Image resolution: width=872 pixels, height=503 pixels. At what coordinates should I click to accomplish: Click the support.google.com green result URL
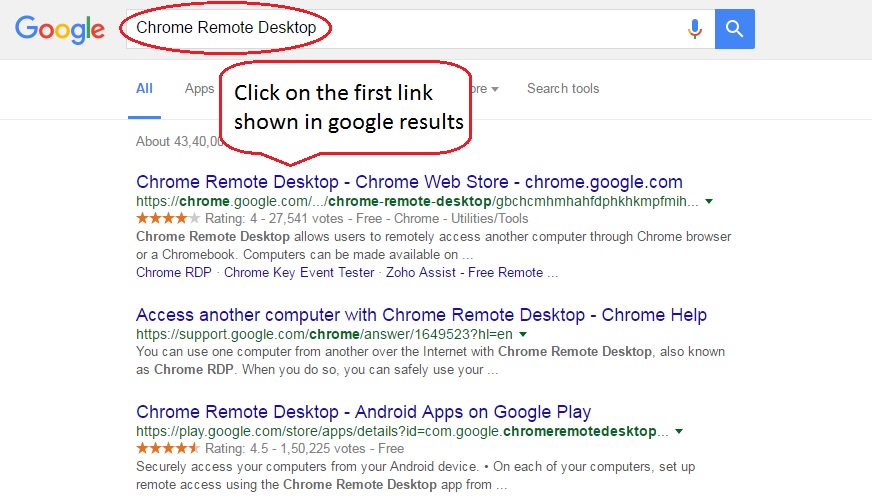pyautogui.click(x=324, y=334)
